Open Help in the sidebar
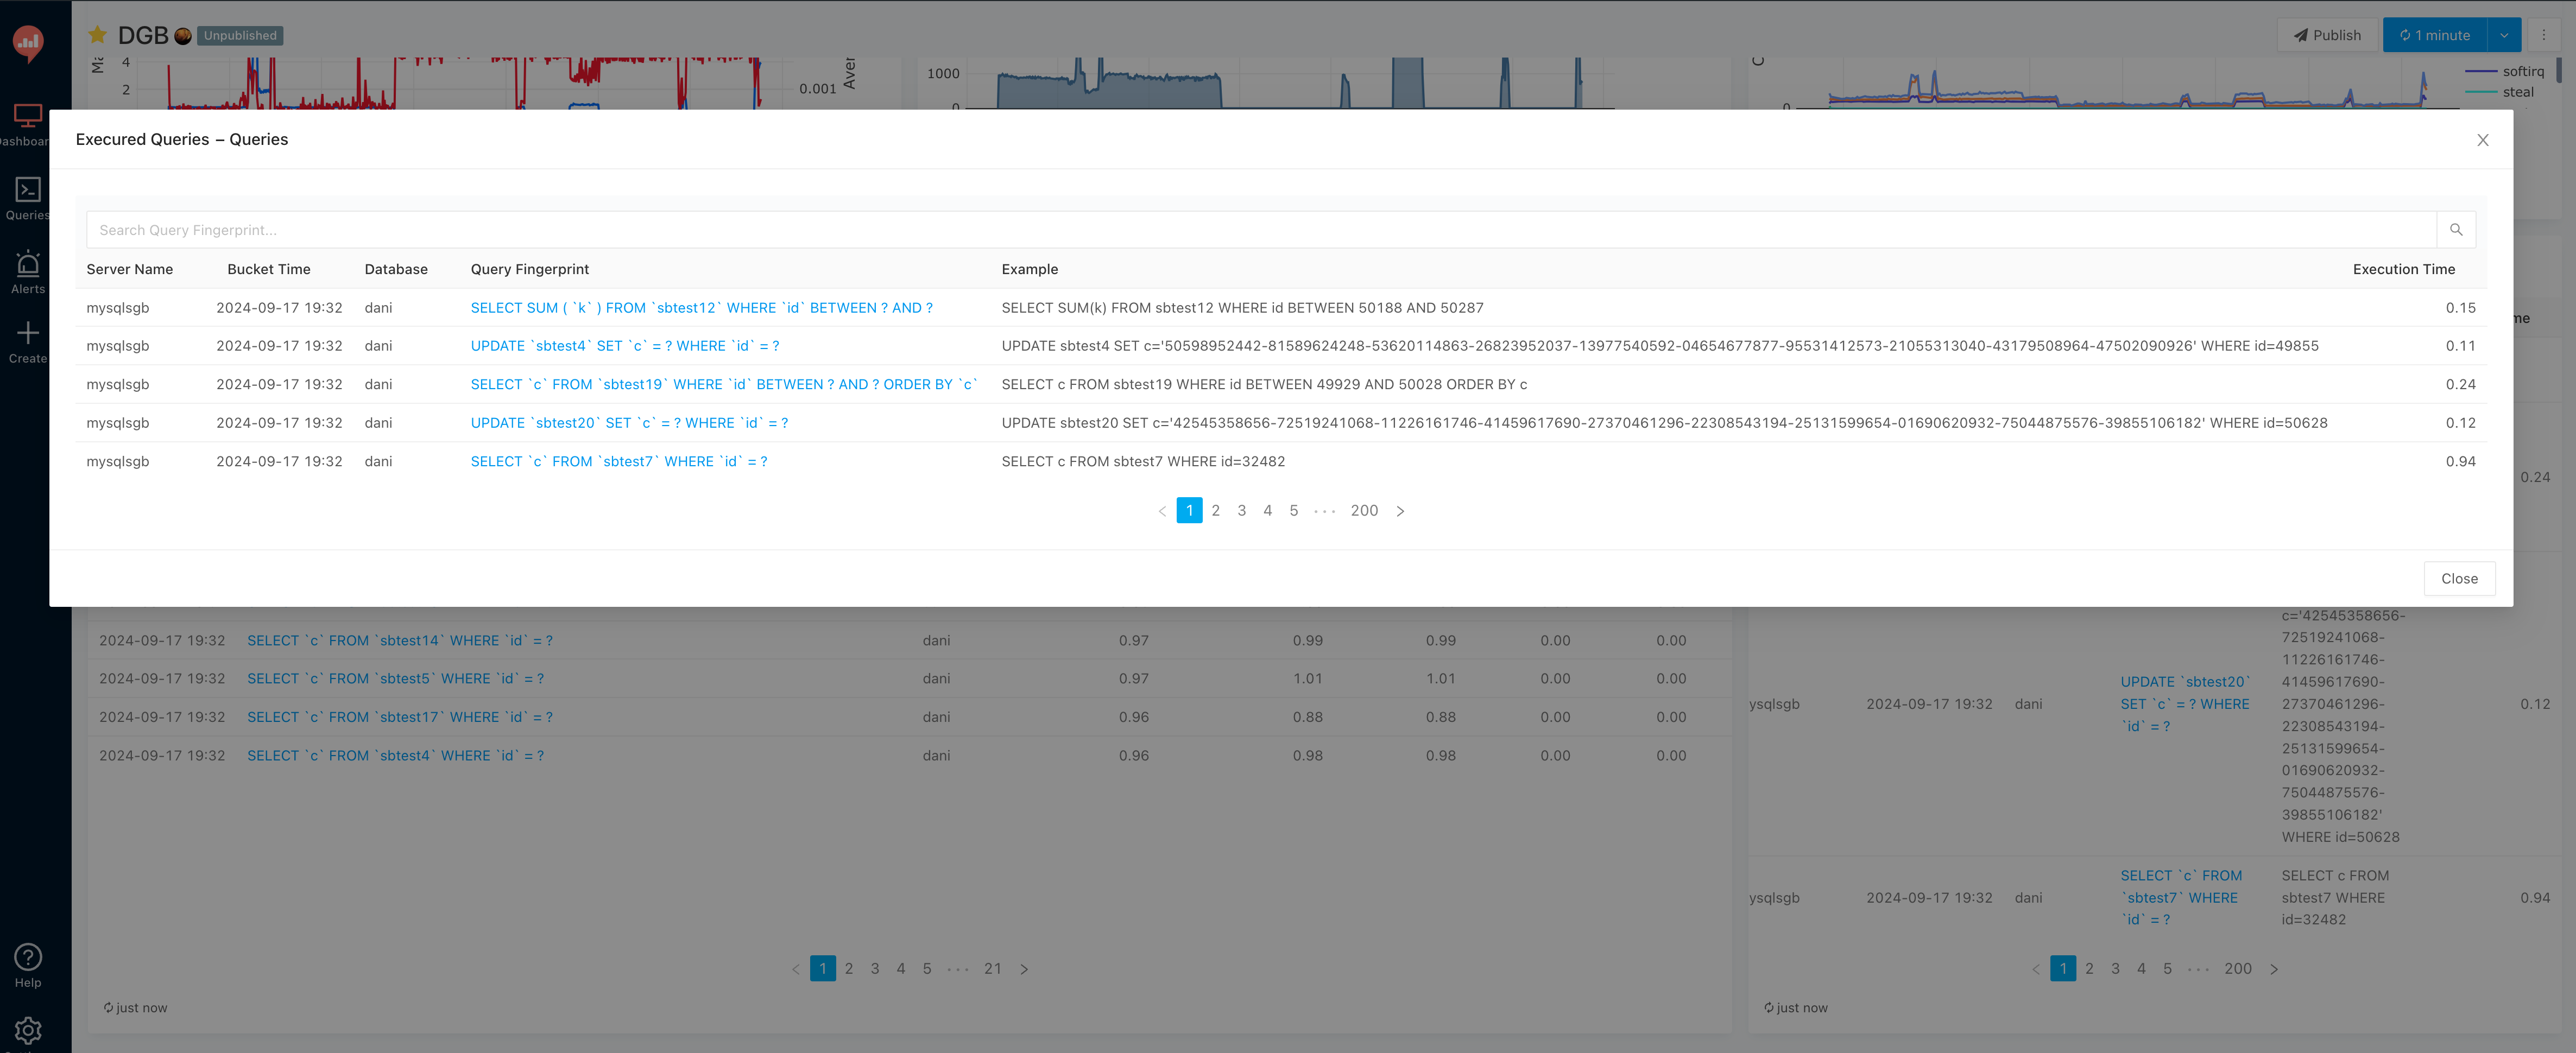Image resolution: width=2576 pixels, height=1053 pixels. (x=28, y=967)
